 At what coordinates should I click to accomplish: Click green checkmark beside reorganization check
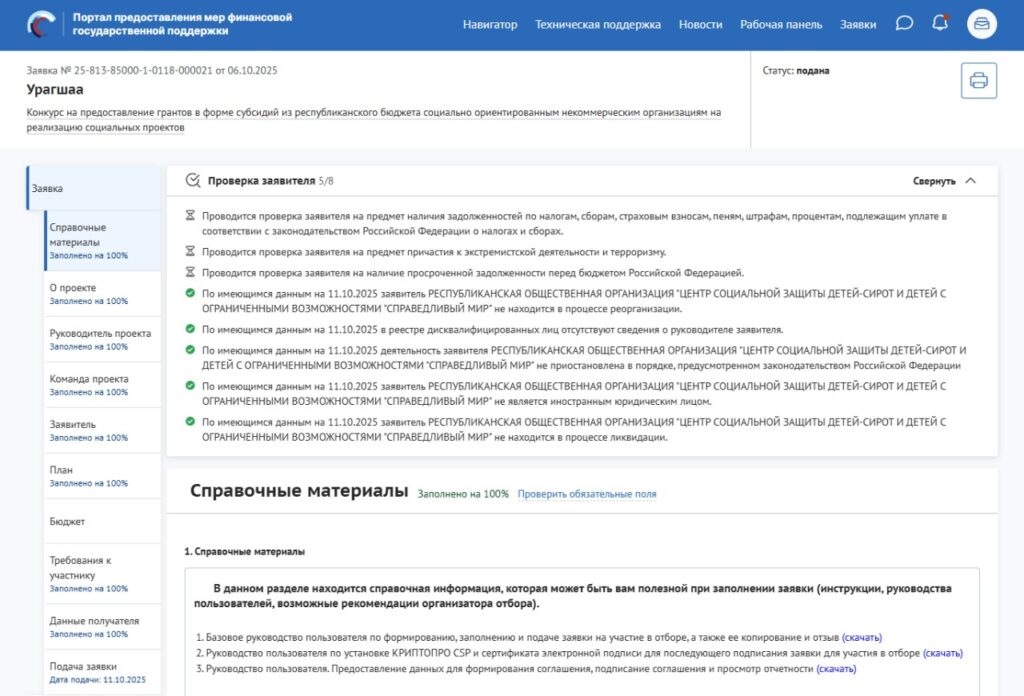(x=190, y=293)
